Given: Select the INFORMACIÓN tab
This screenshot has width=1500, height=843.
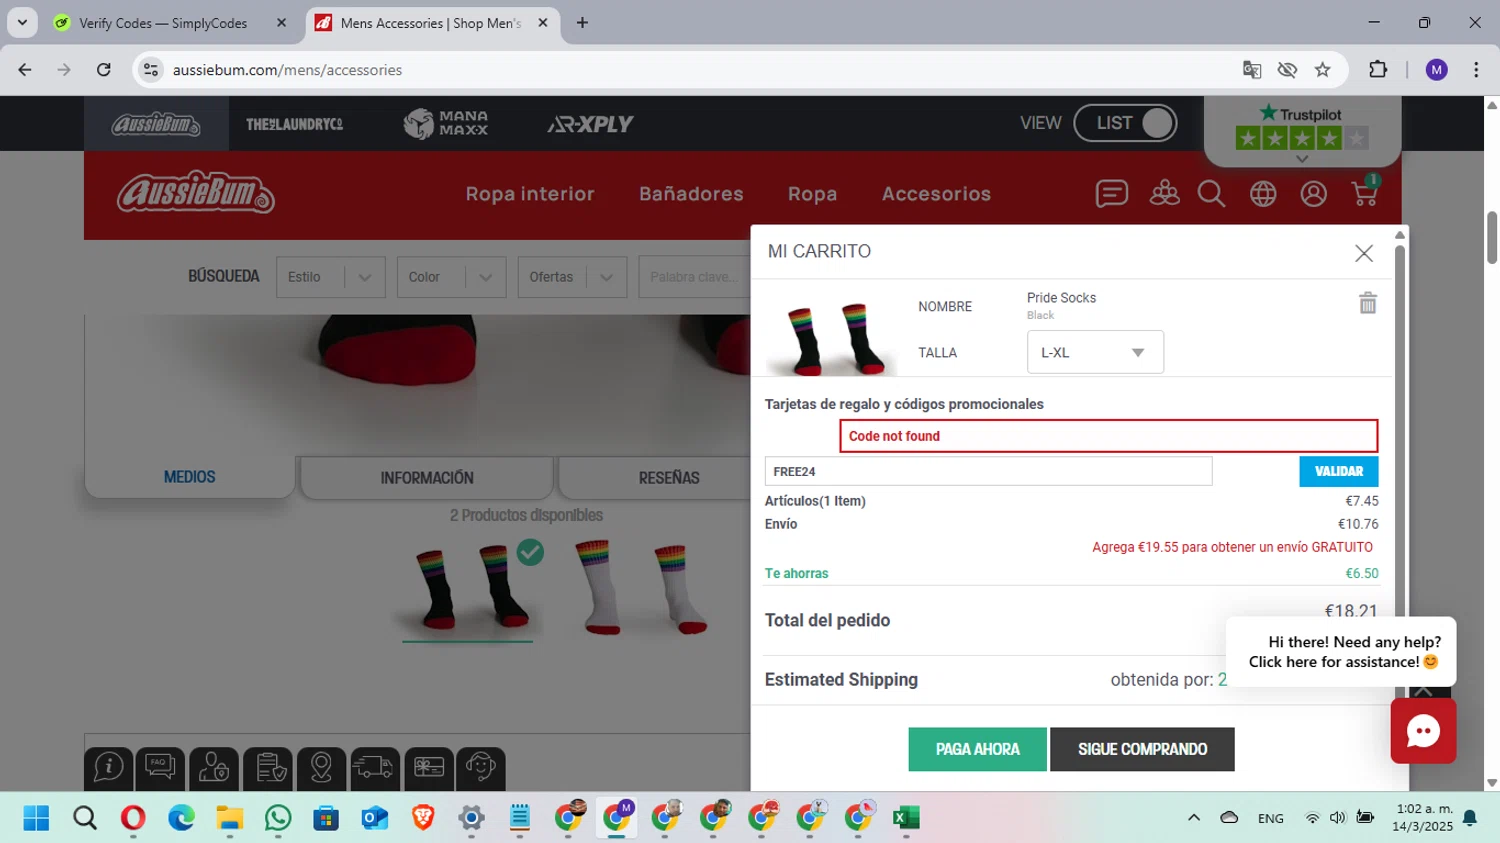Looking at the screenshot, I should 427,478.
